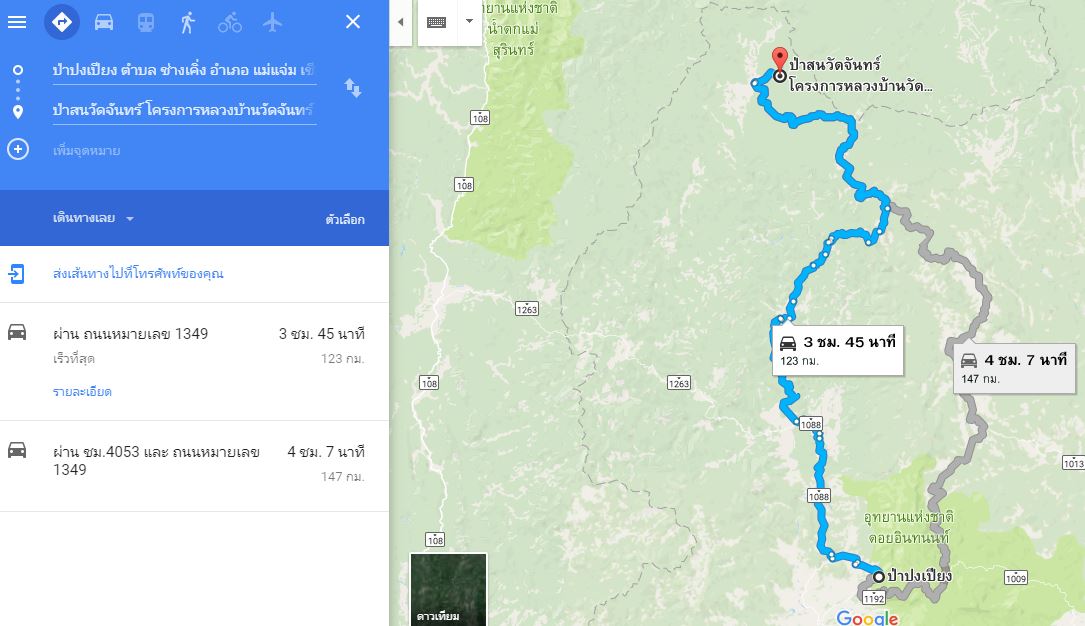Open รายละเอียด details for route 1349
This screenshot has height=626, width=1085.
click(x=82, y=392)
